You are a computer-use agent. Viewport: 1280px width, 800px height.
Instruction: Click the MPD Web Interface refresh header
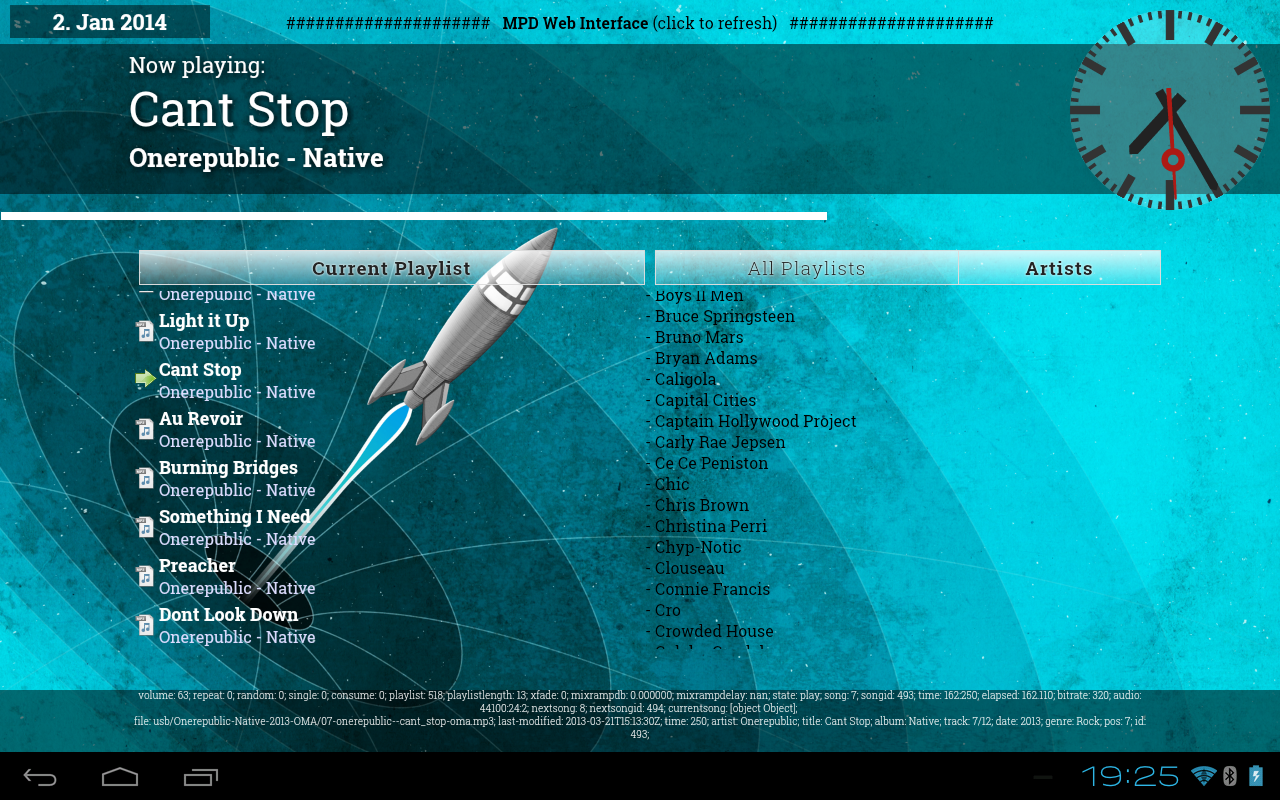click(x=640, y=23)
